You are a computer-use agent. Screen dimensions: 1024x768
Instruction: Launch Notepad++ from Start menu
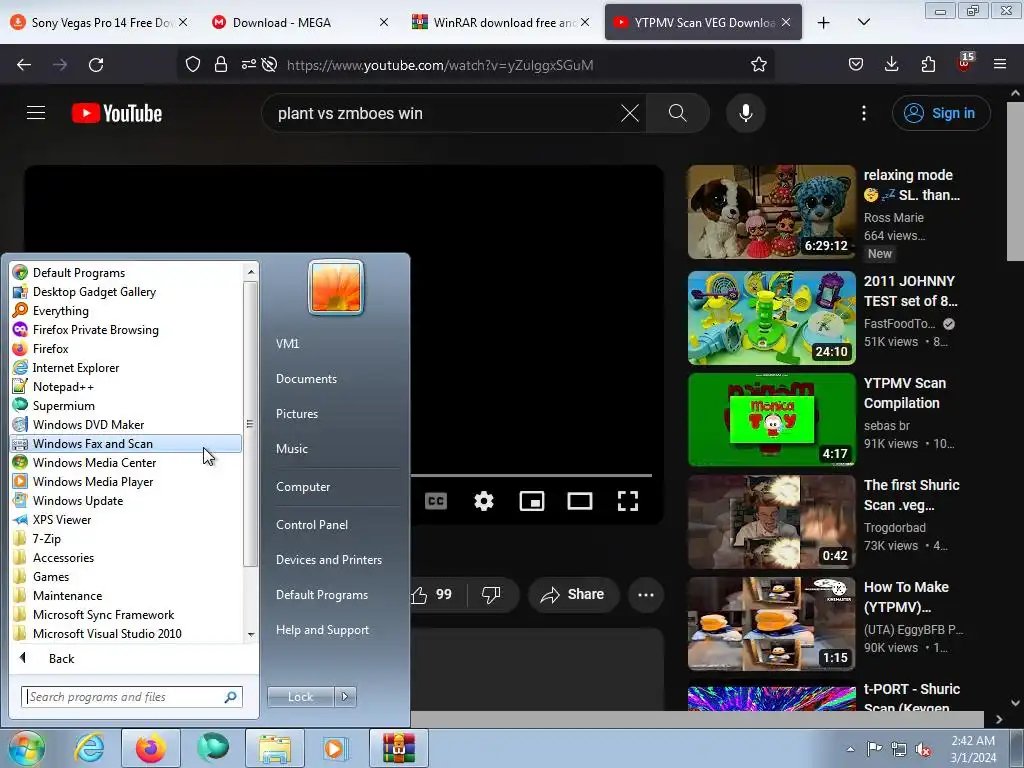pyautogui.click(x=126, y=387)
